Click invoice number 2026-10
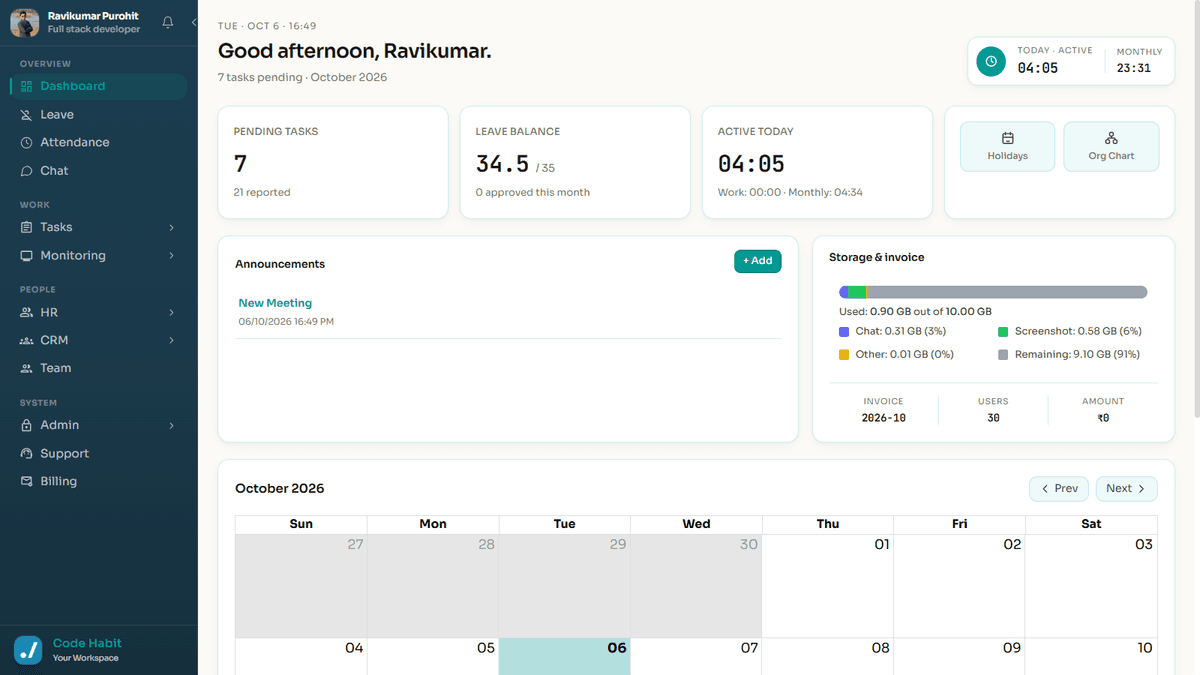The width and height of the screenshot is (1200, 675). [884, 418]
